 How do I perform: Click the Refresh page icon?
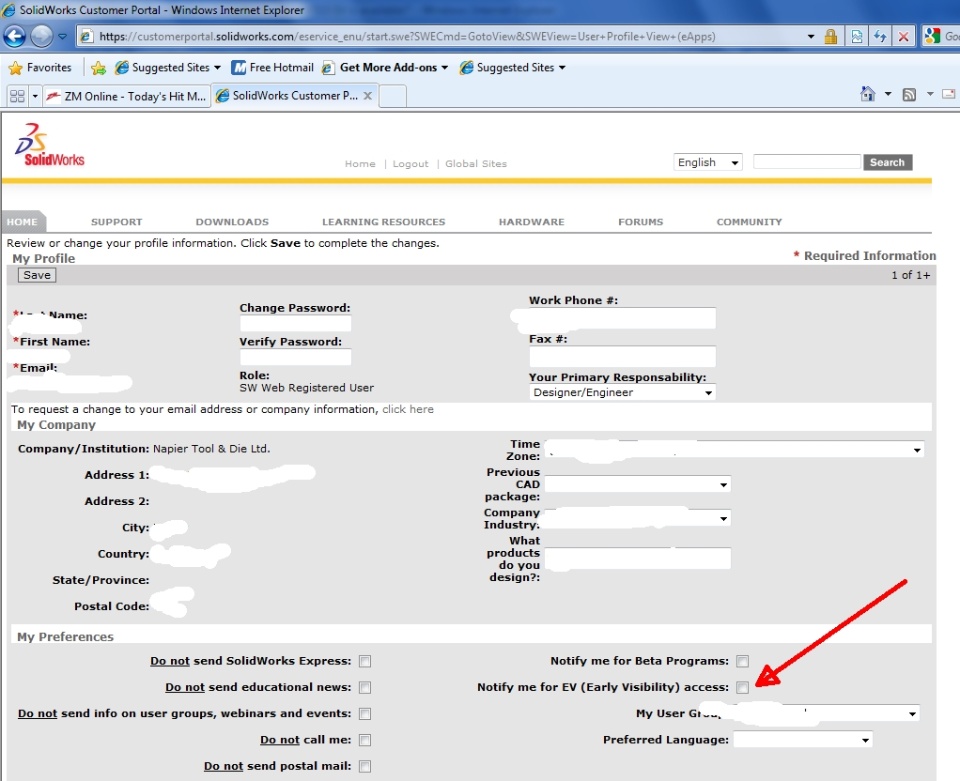(x=880, y=37)
